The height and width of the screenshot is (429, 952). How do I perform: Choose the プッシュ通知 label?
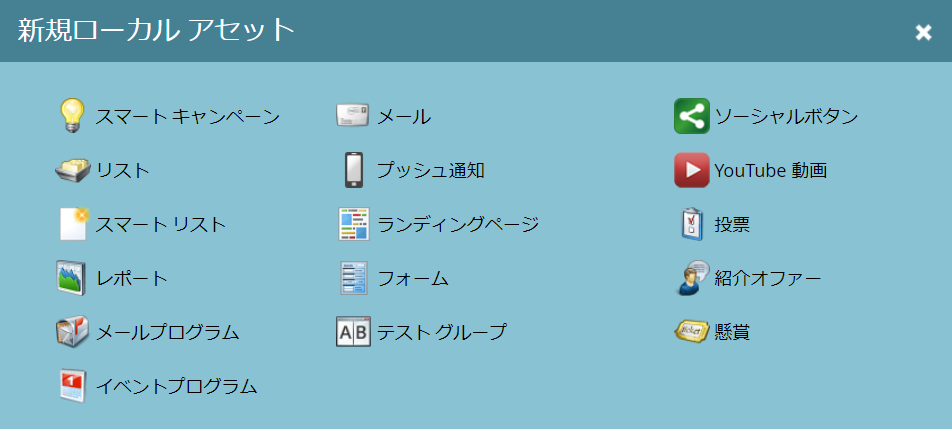[x=430, y=171]
